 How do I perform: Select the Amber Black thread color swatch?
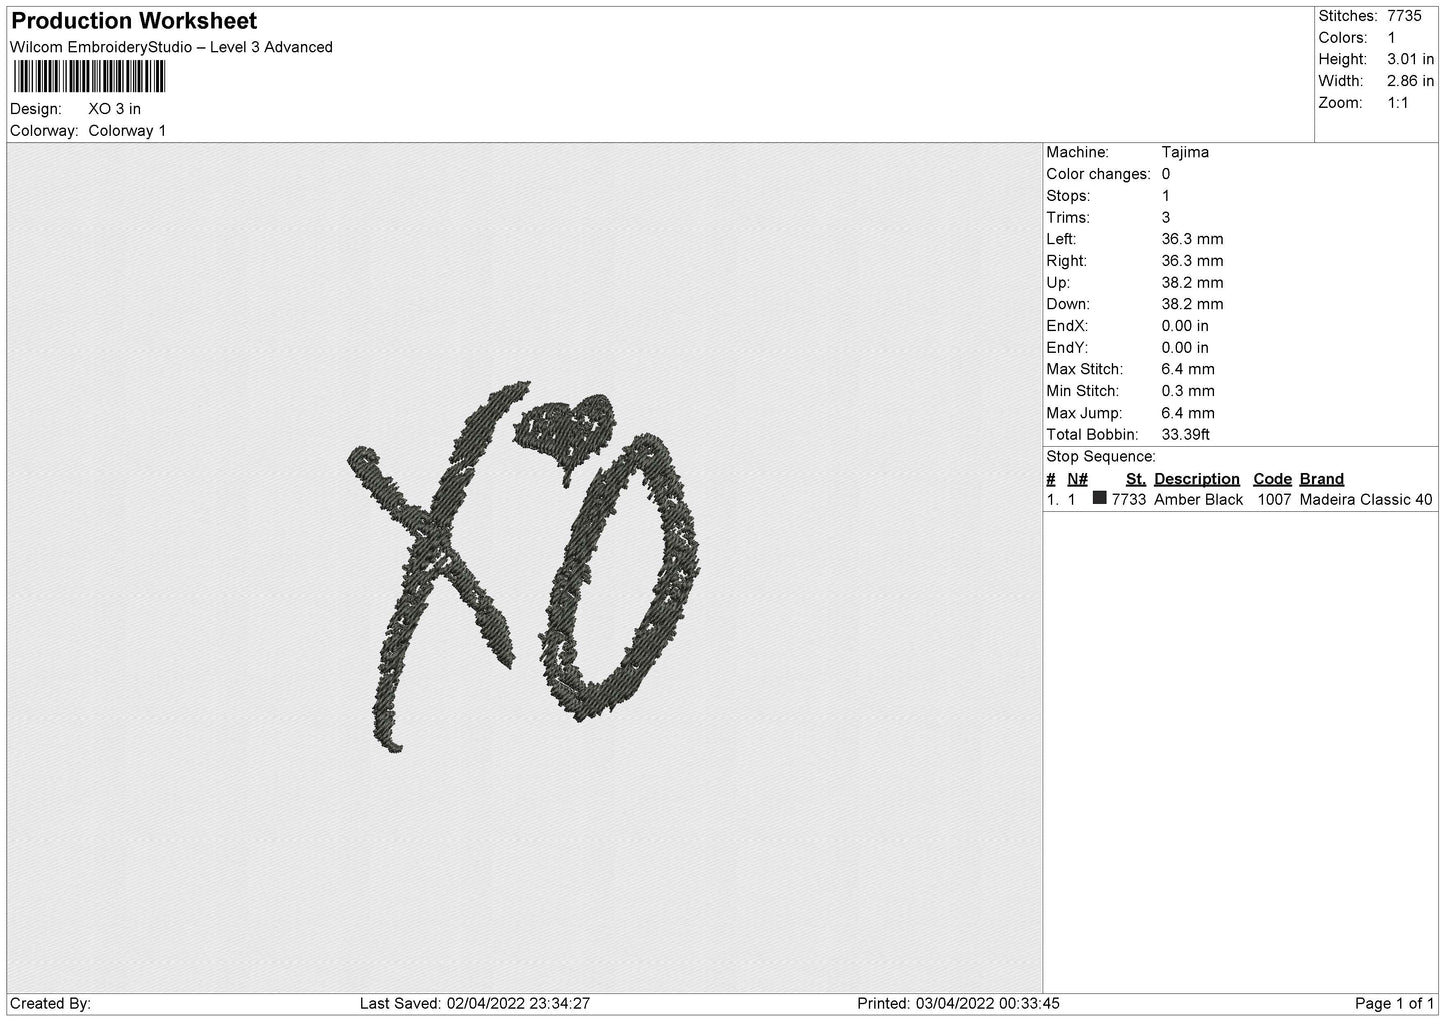(x=1099, y=498)
